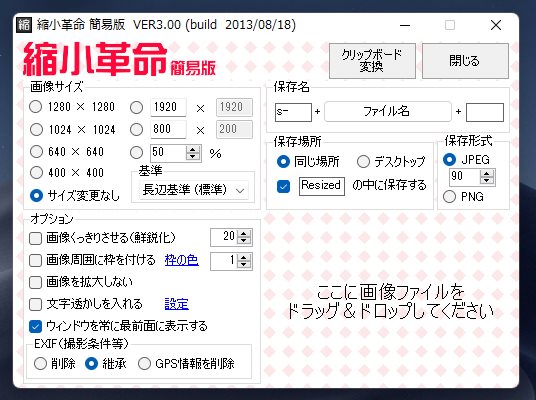Increase sharpen value with up arrow

click(x=244, y=233)
